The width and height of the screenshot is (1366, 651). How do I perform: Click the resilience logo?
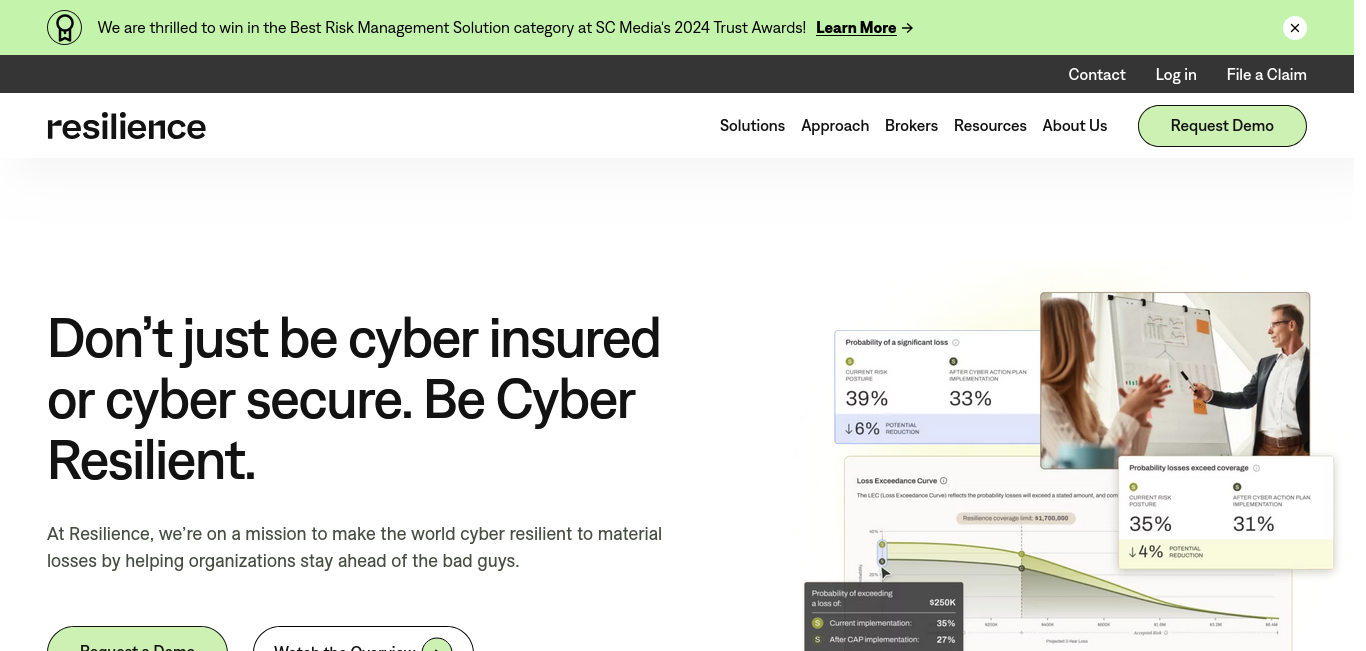(x=126, y=126)
